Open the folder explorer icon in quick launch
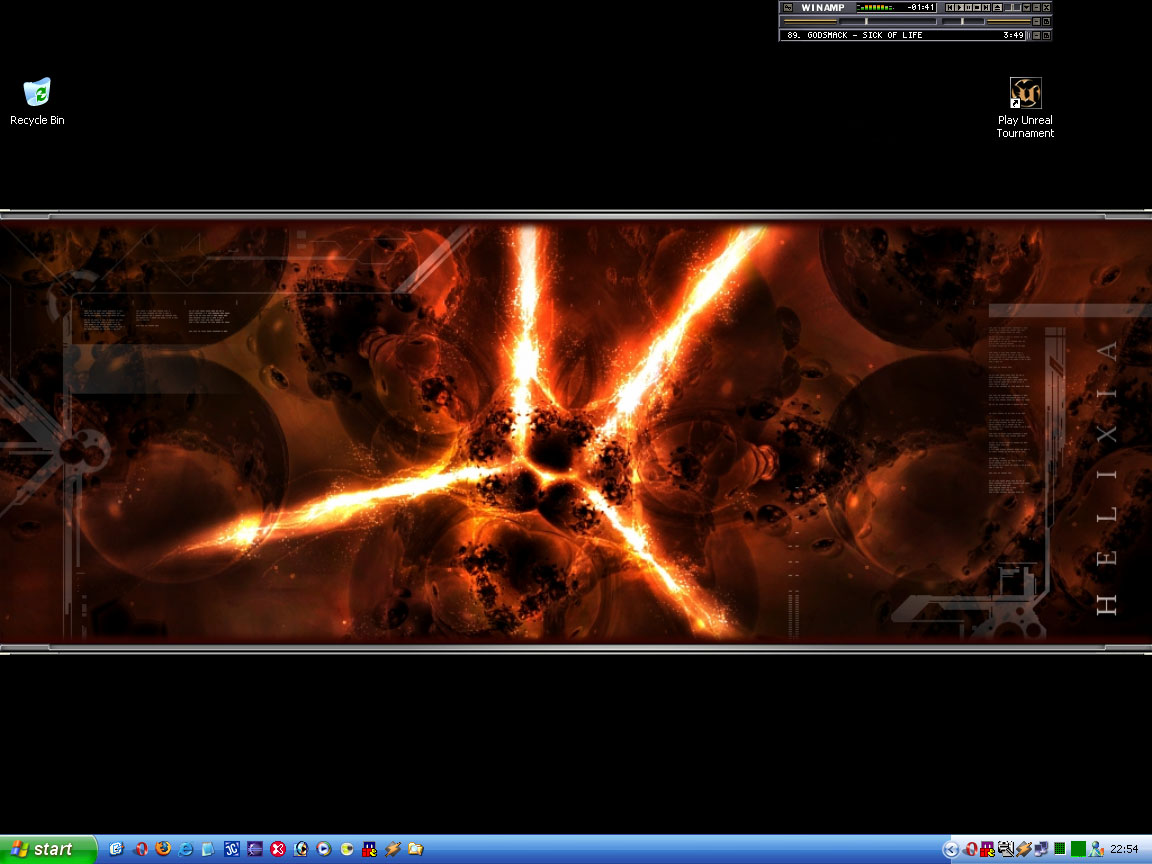 click(416, 849)
